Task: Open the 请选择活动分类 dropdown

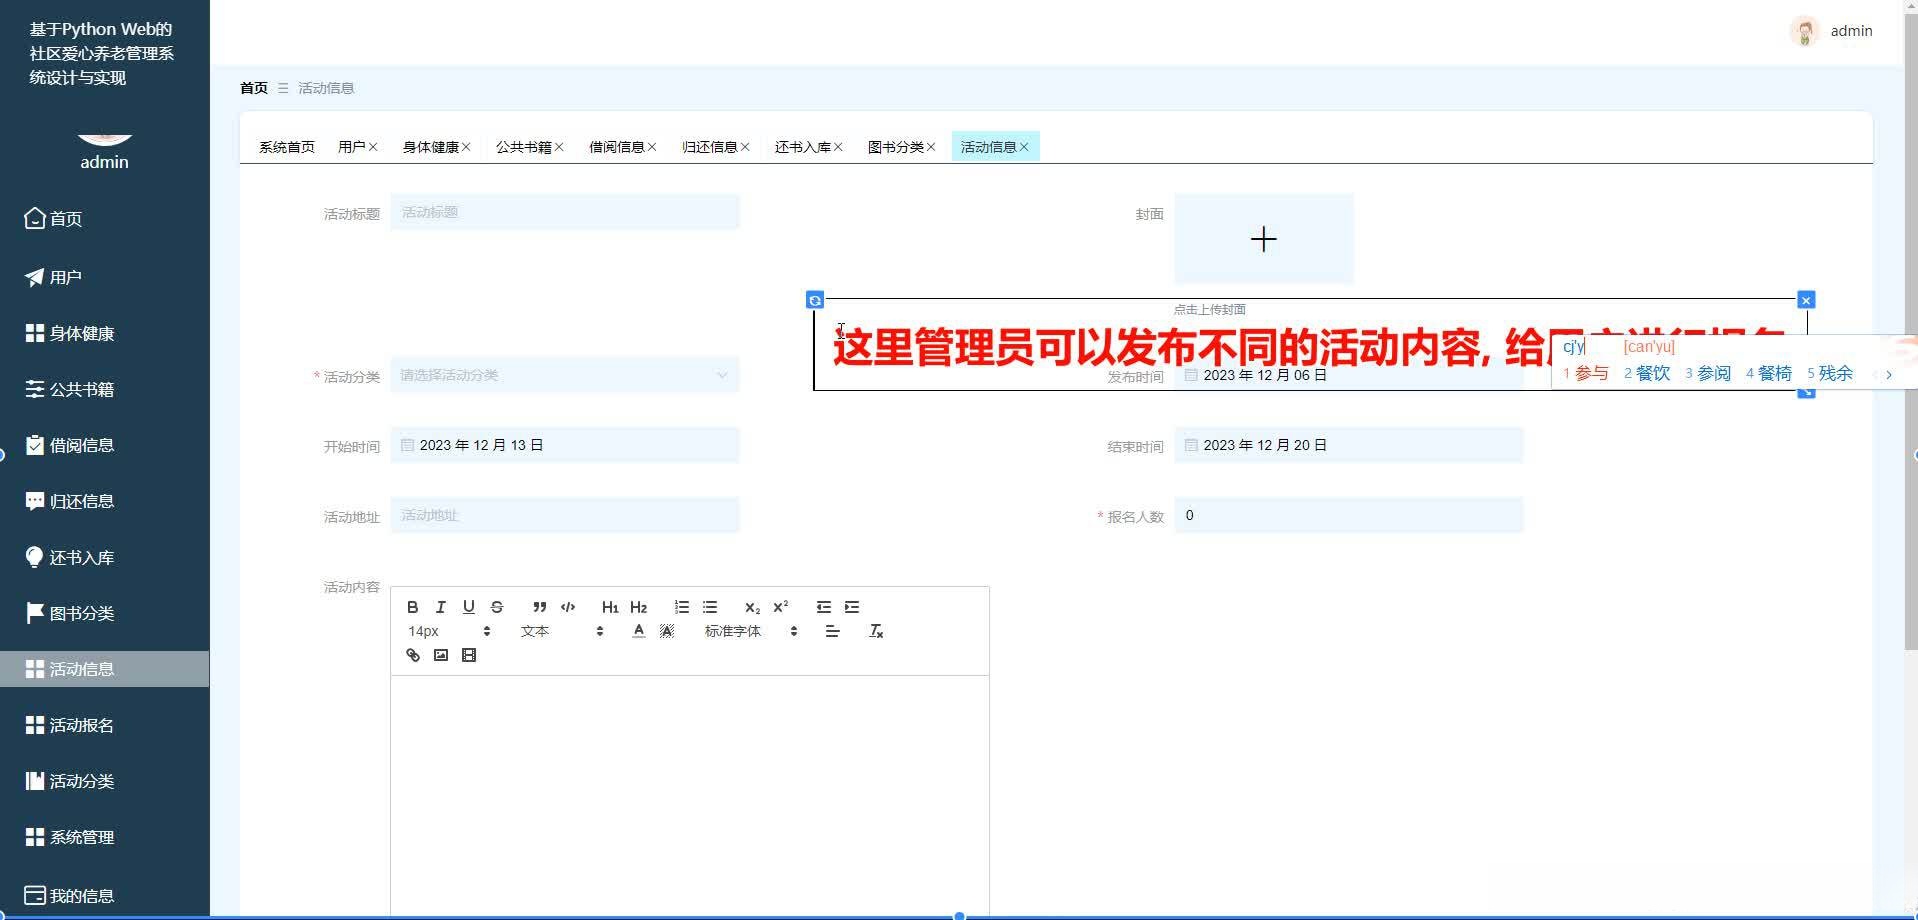Action: tap(565, 375)
